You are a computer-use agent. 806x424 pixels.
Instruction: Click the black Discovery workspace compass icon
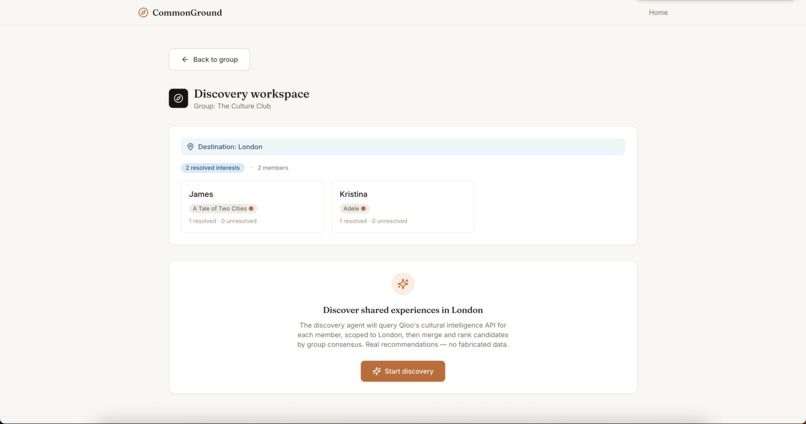[178, 98]
